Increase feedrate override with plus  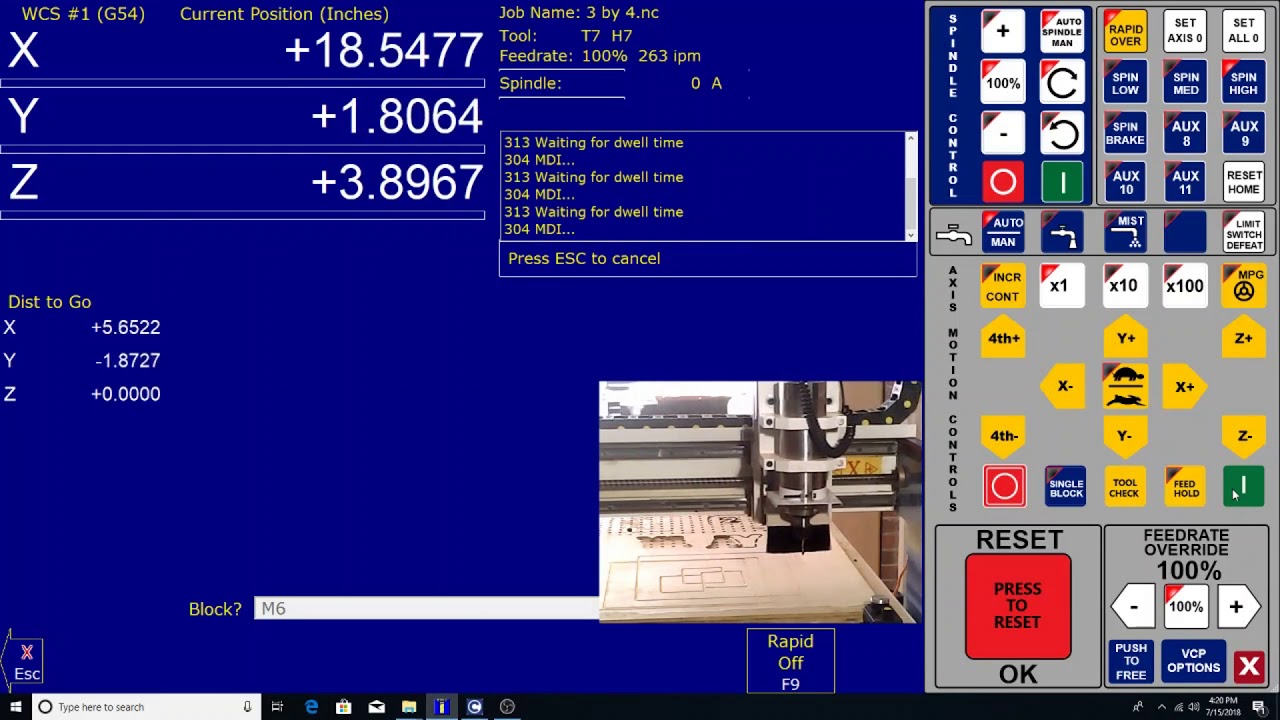(1237, 607)
